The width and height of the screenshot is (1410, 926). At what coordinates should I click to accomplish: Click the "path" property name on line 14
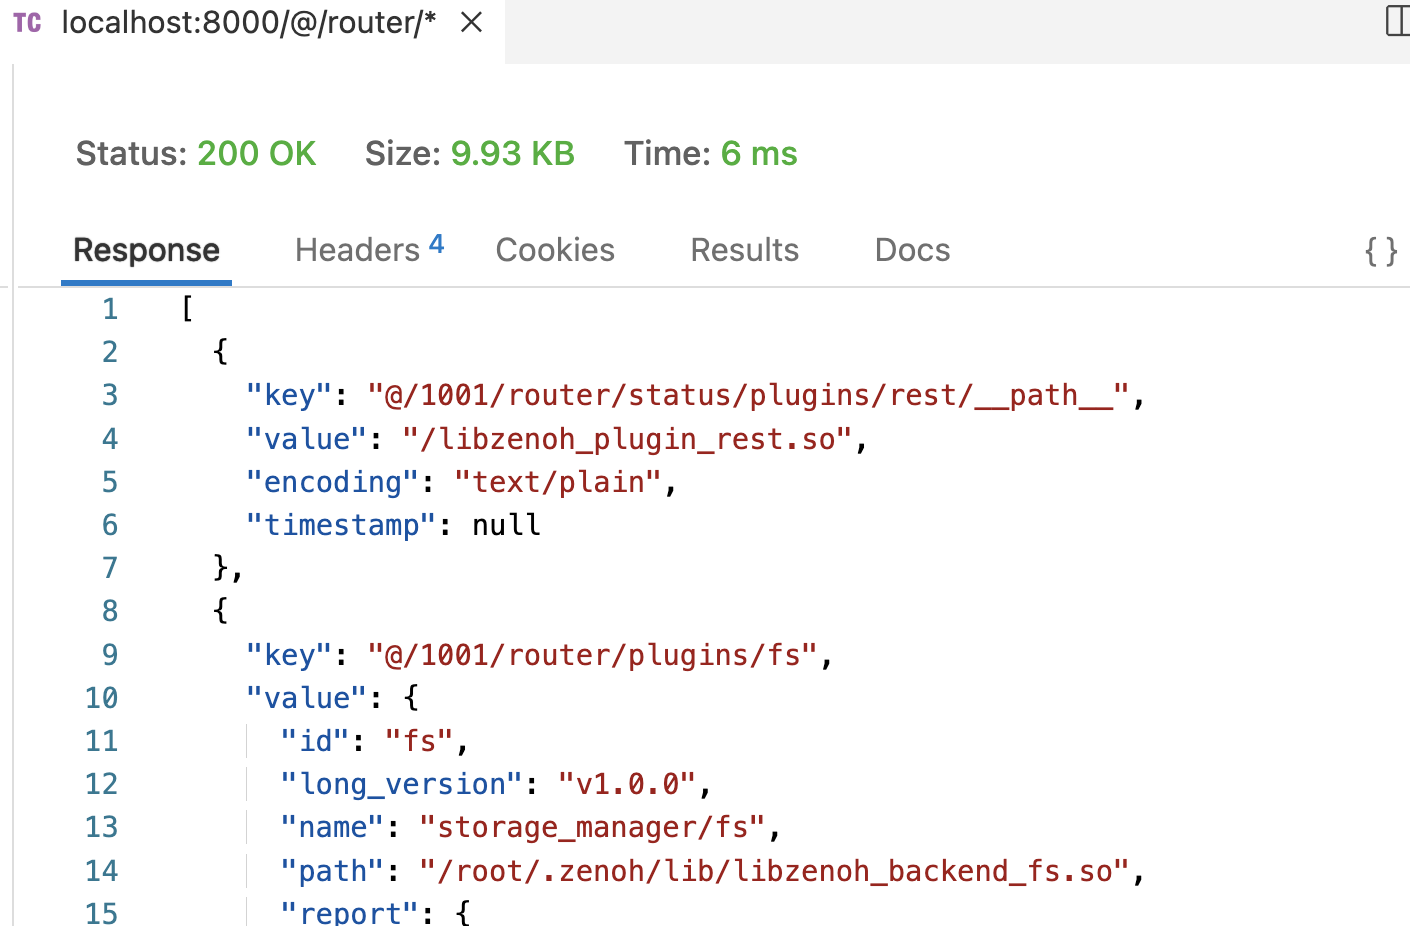pyautogui.click(x=333, y=871)
